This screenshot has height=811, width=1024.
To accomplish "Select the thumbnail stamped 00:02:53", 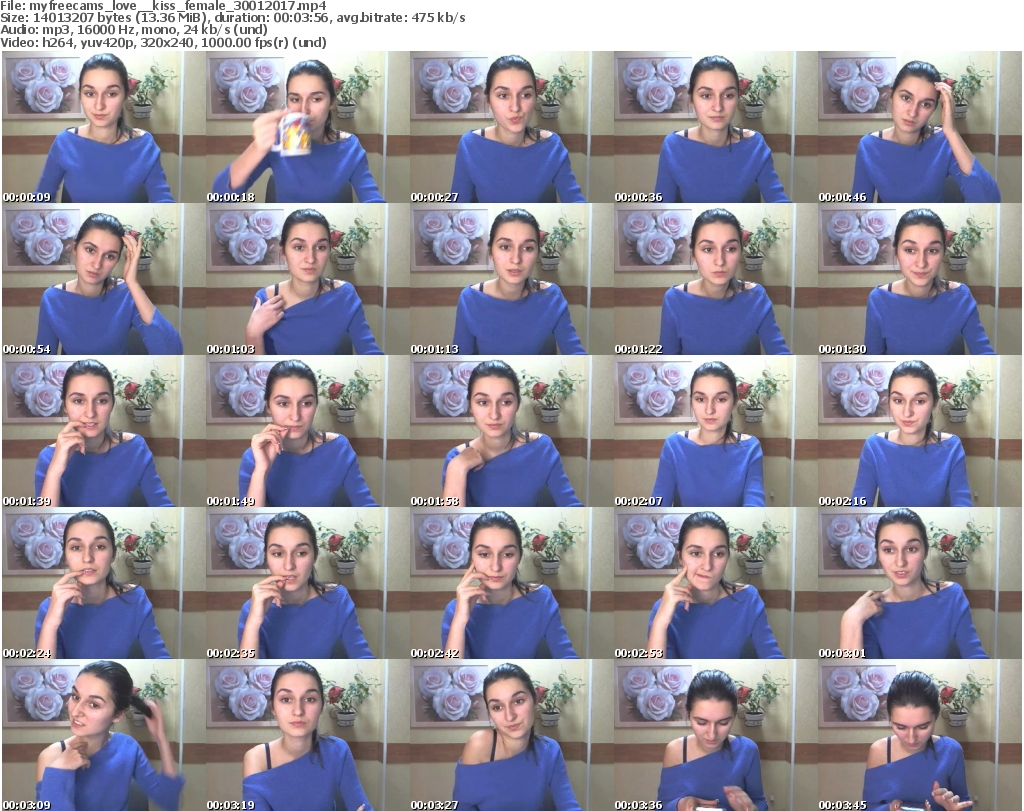I will [x=715, y=583].
